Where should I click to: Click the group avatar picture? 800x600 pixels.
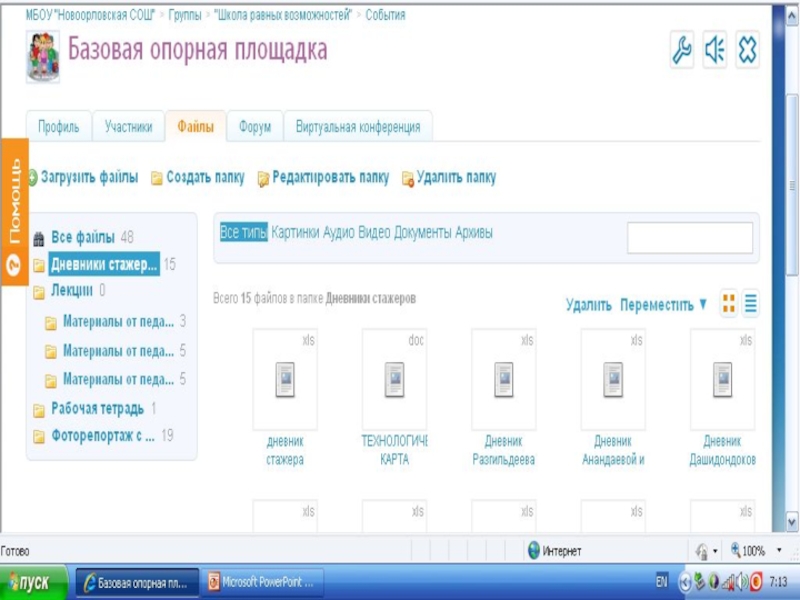point(43,56)
